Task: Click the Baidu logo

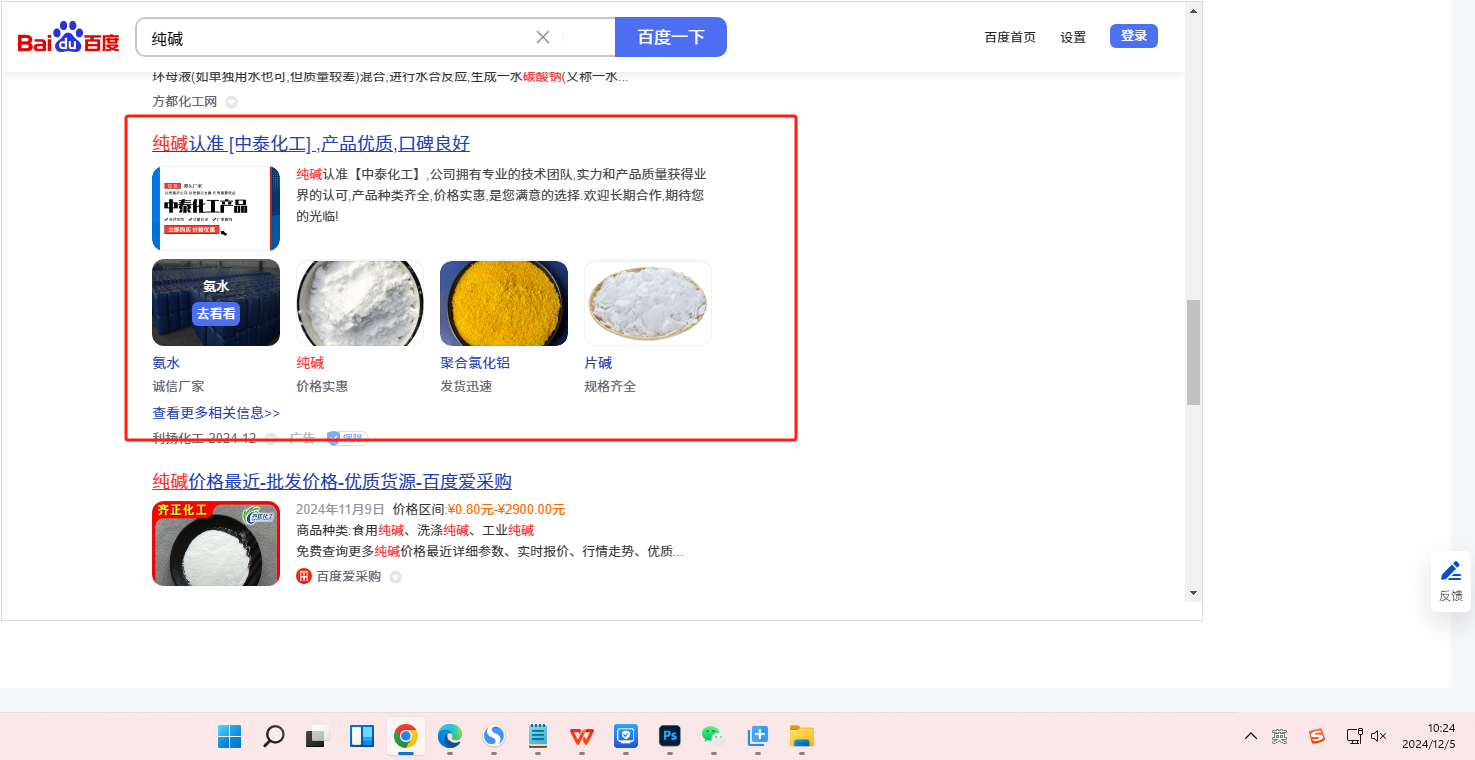Action: pos(68,38)
